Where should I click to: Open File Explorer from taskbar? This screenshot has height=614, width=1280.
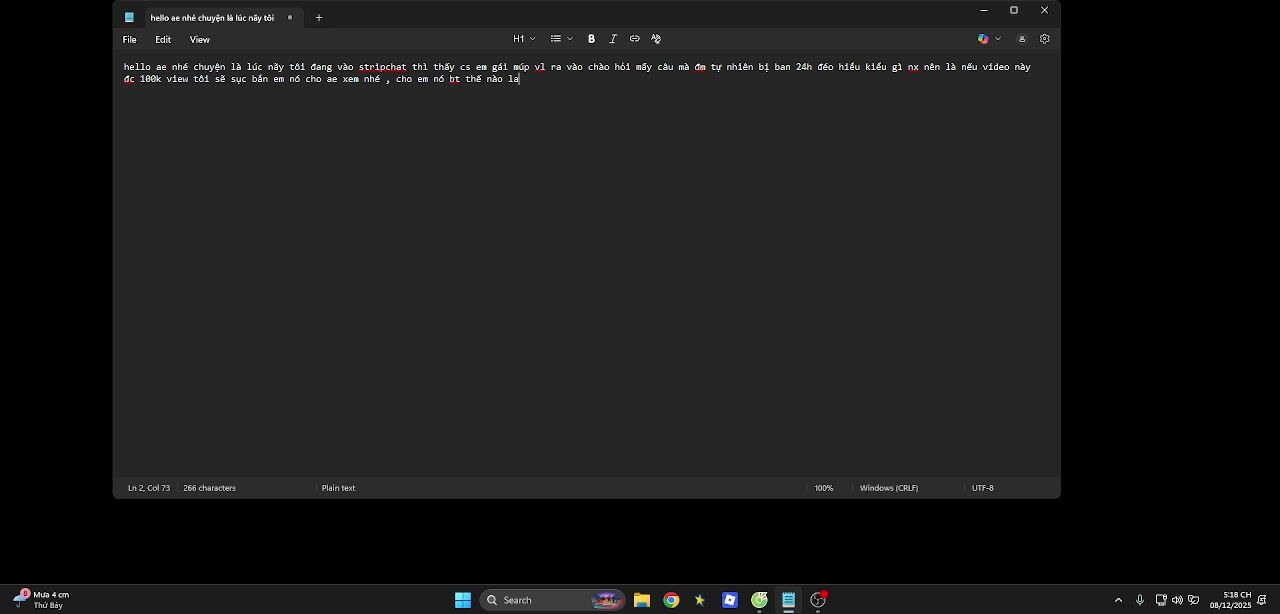[642, 600]
